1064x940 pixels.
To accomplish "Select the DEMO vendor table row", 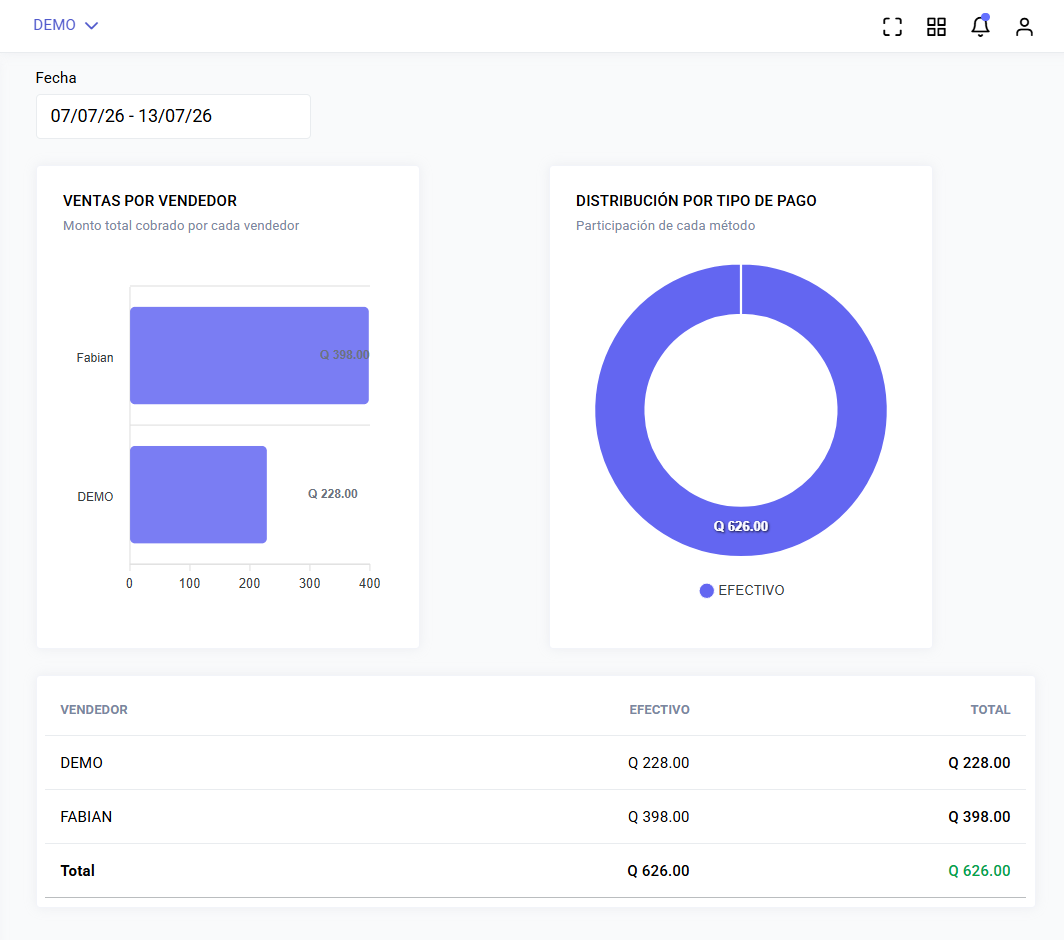I will click(x=535, y=763).
